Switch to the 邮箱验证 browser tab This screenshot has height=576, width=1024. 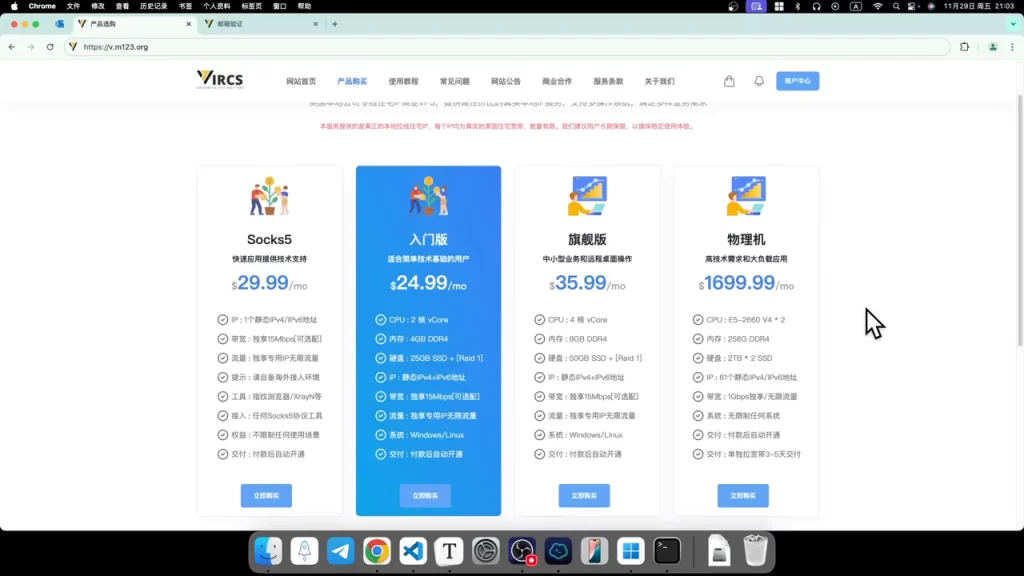point(261,24)
